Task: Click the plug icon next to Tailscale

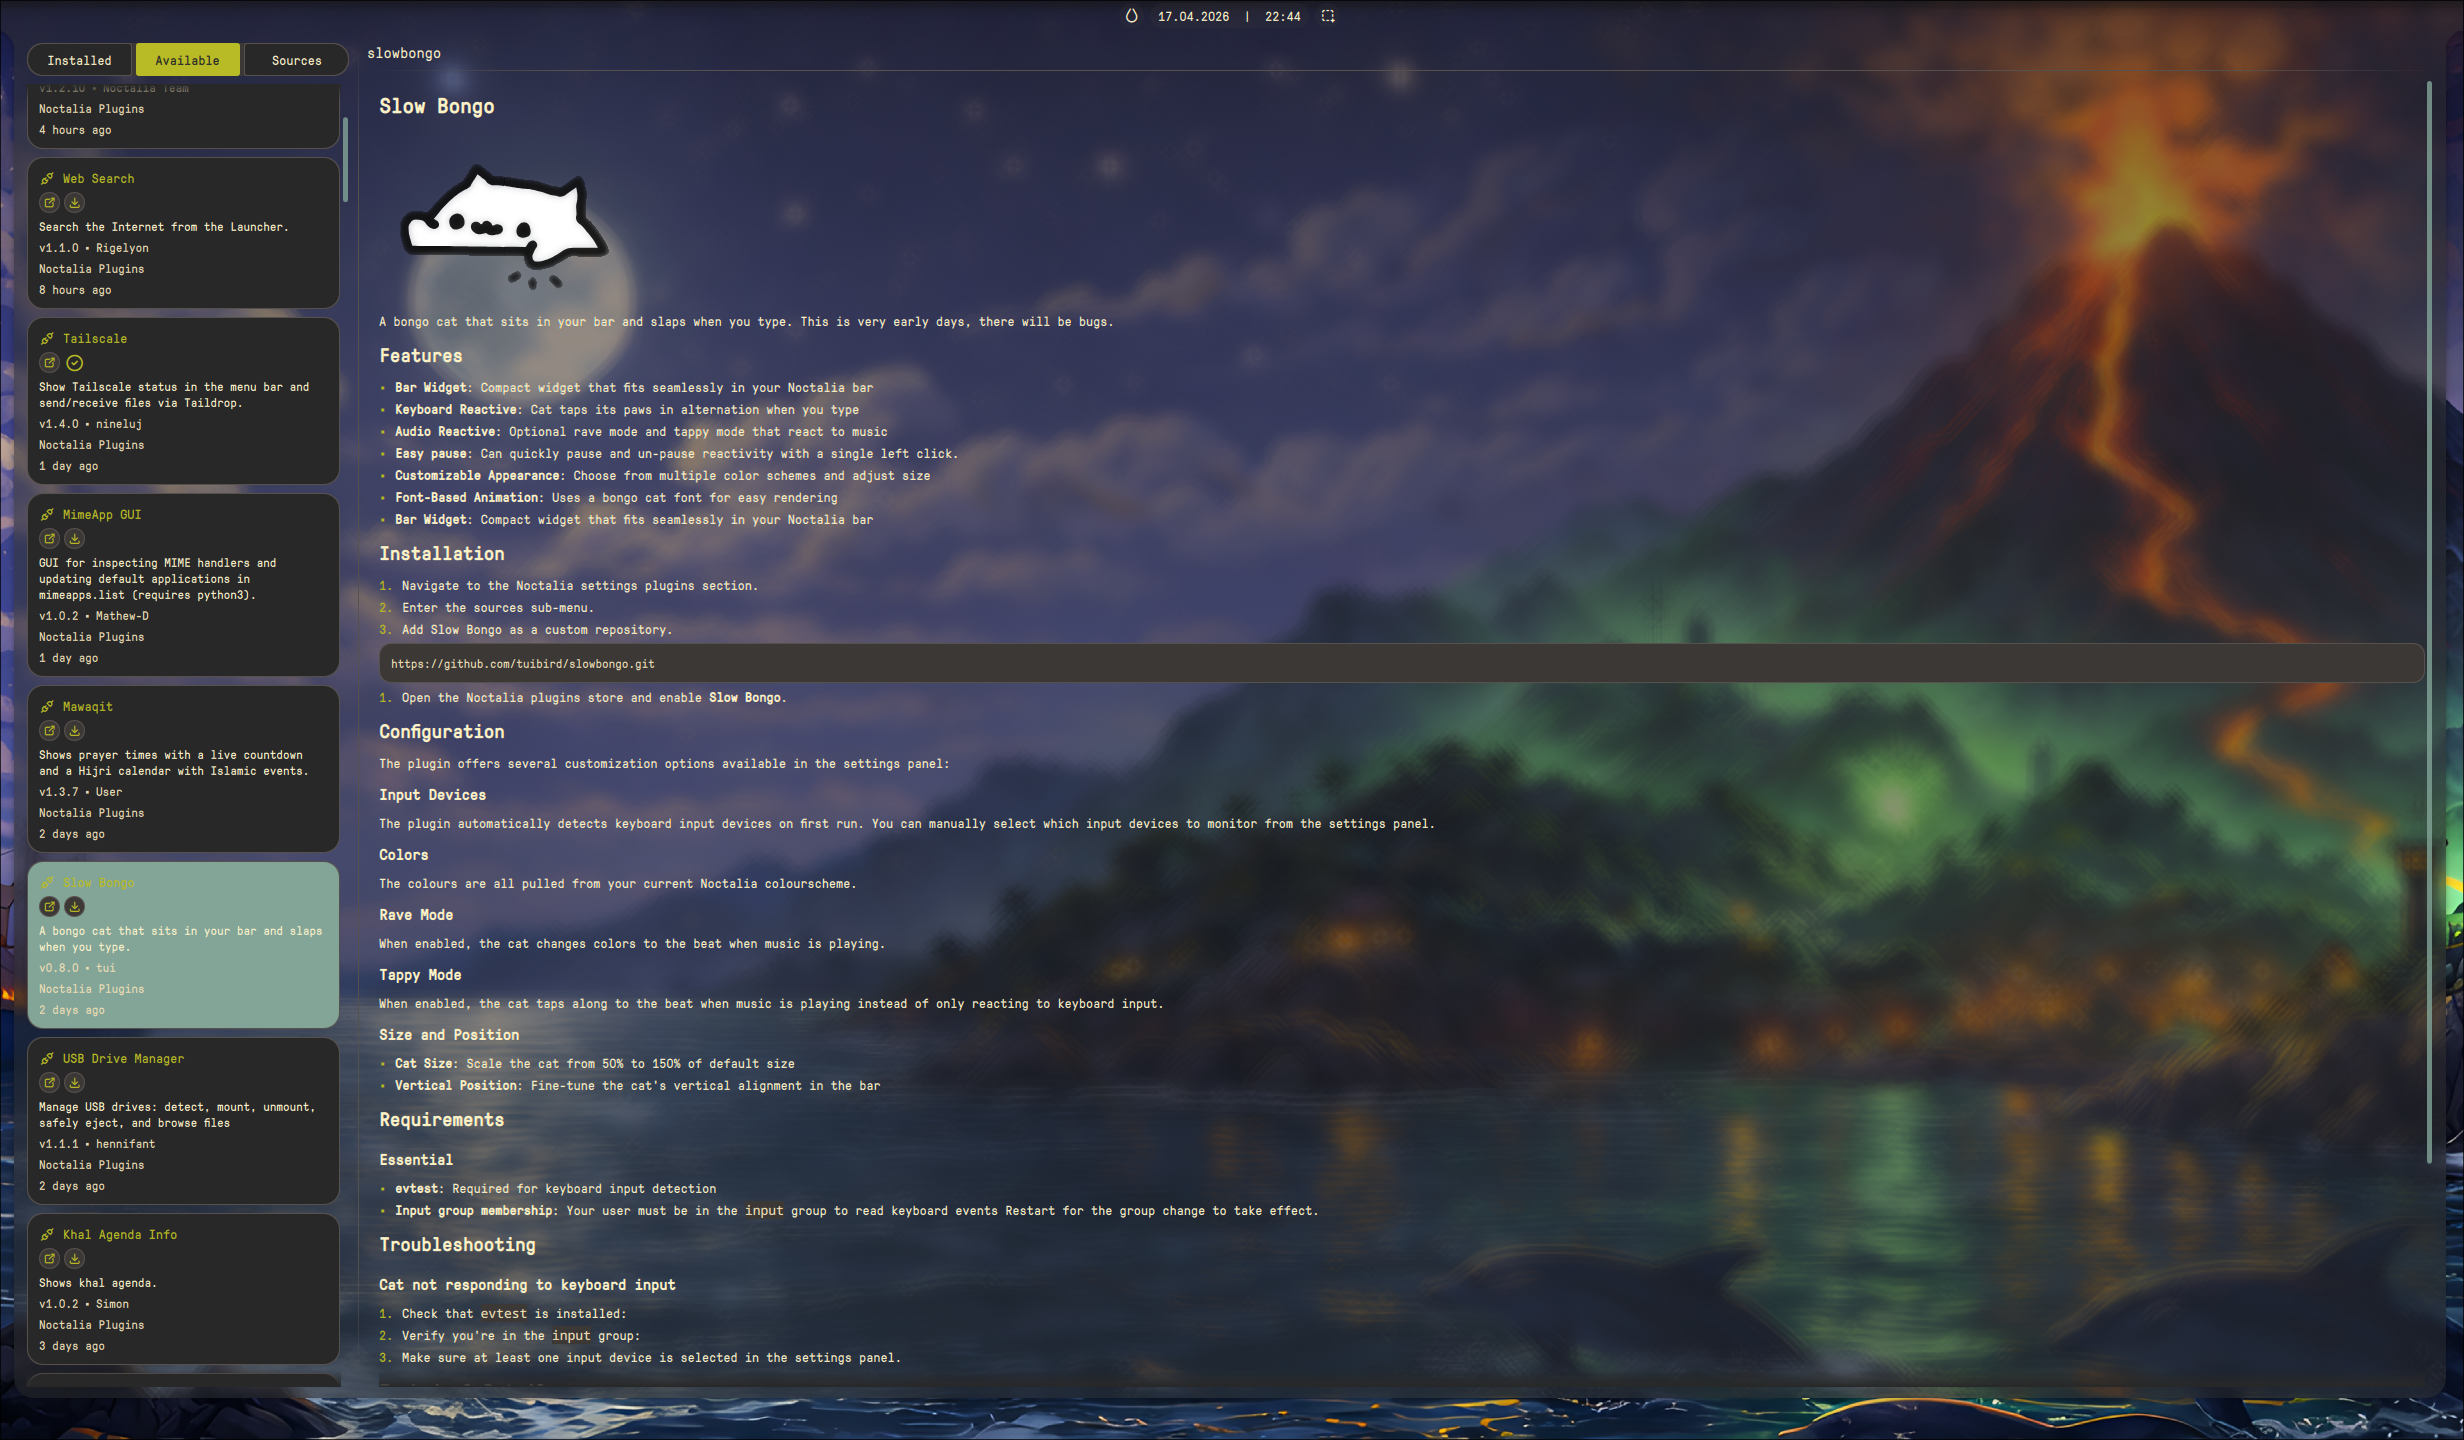Action: (x=47, y=339)
